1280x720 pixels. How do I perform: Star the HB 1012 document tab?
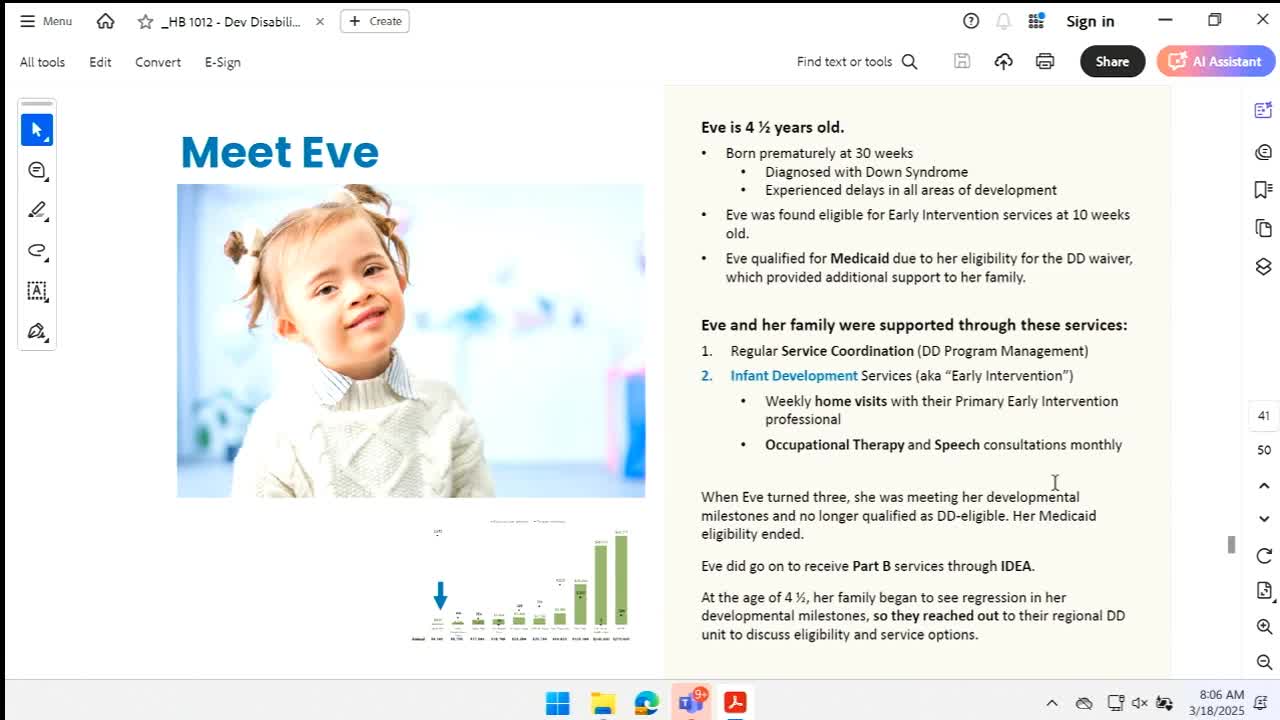(146, 21)
